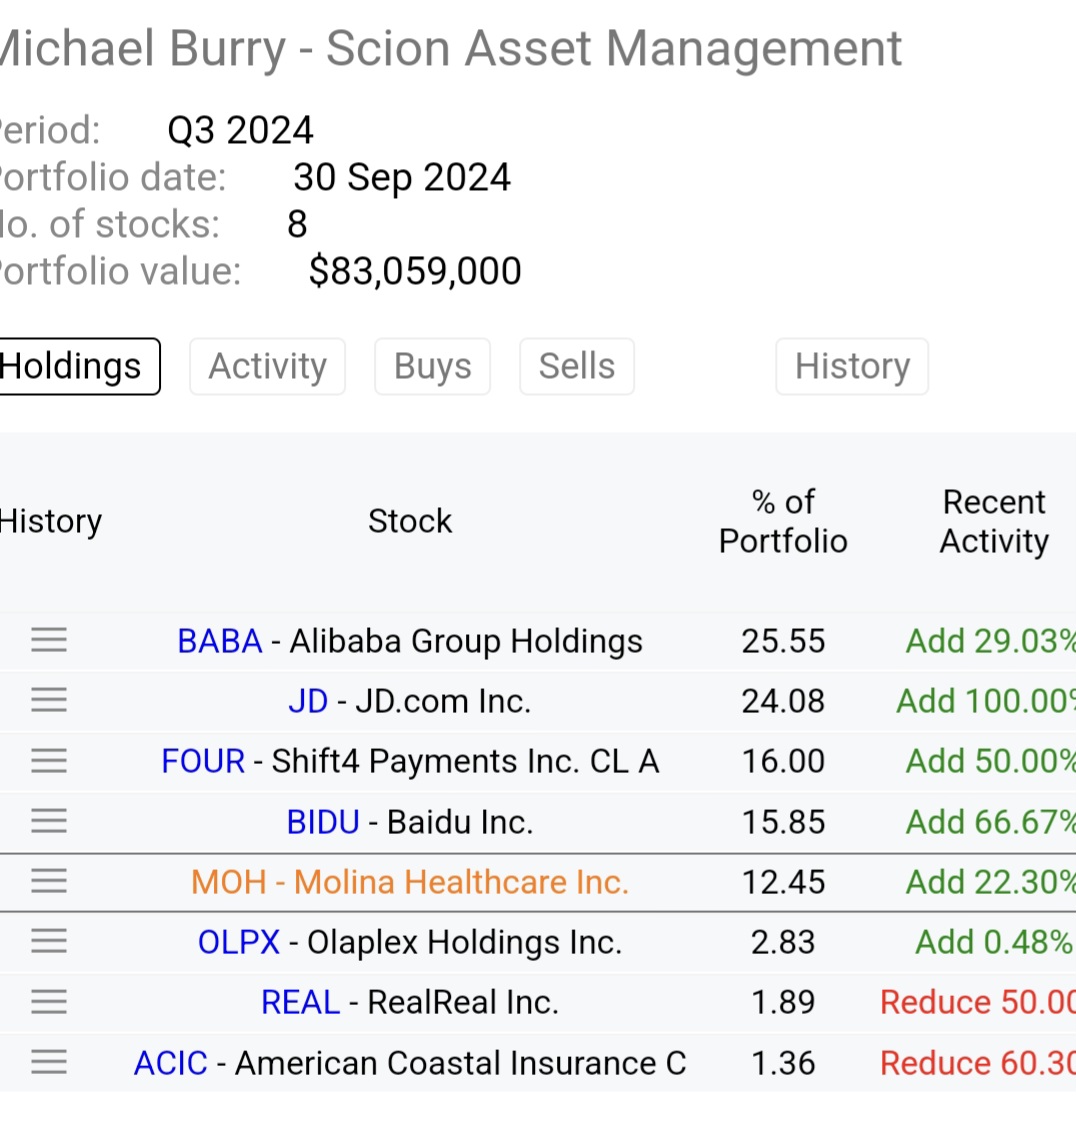Screen dimensions: 1076x1128
Task: Open the History tab
Action: tap(852, 366)
